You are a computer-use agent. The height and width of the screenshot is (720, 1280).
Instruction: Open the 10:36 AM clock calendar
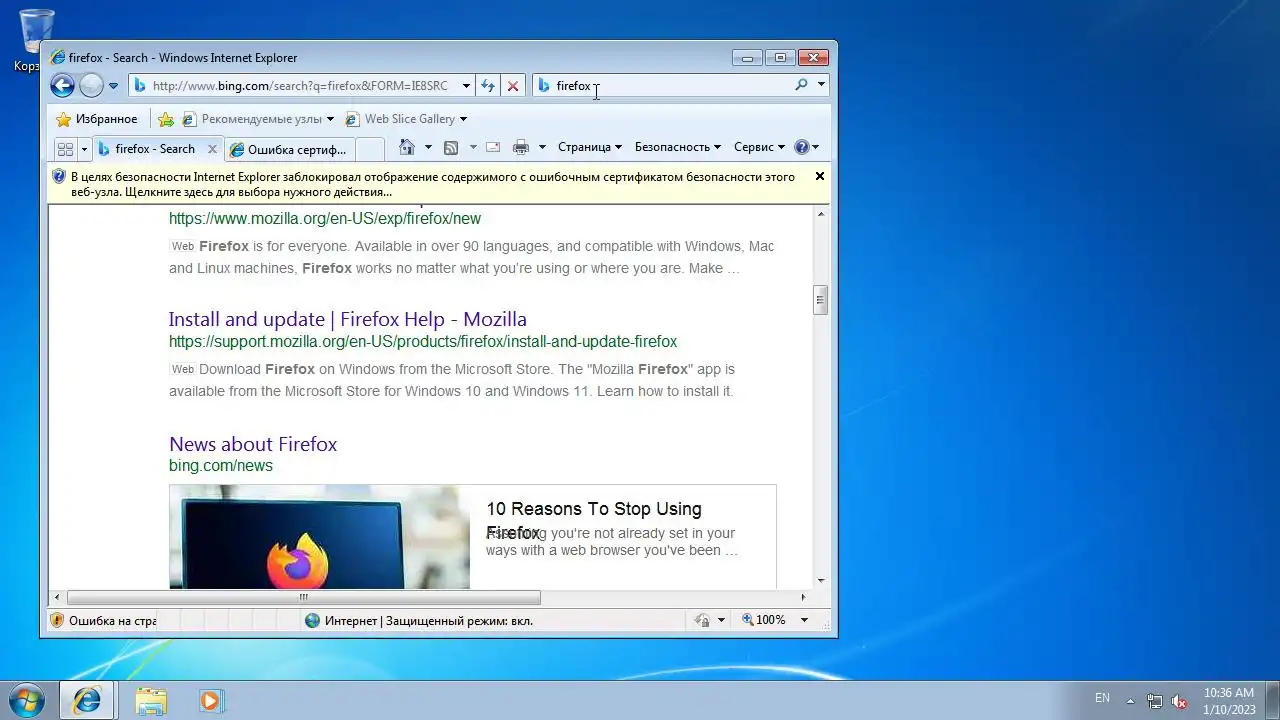pos(1229,700)
